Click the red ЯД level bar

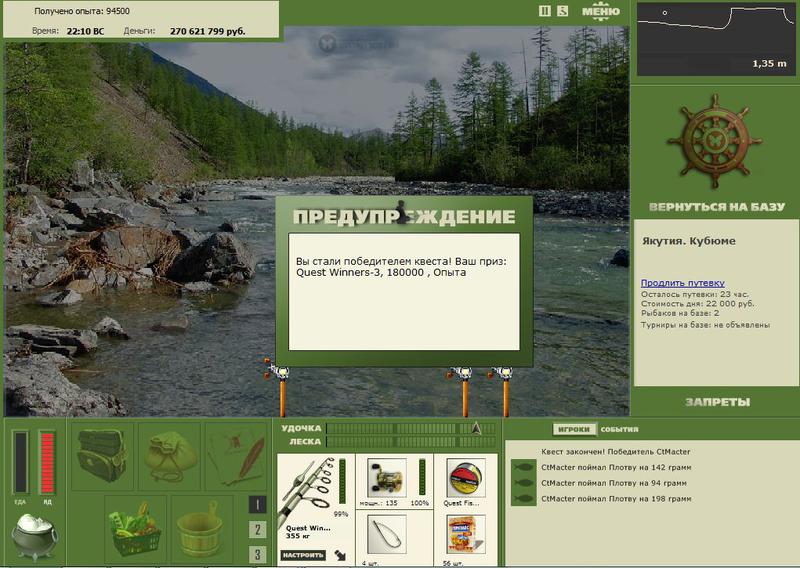point(47,463)
